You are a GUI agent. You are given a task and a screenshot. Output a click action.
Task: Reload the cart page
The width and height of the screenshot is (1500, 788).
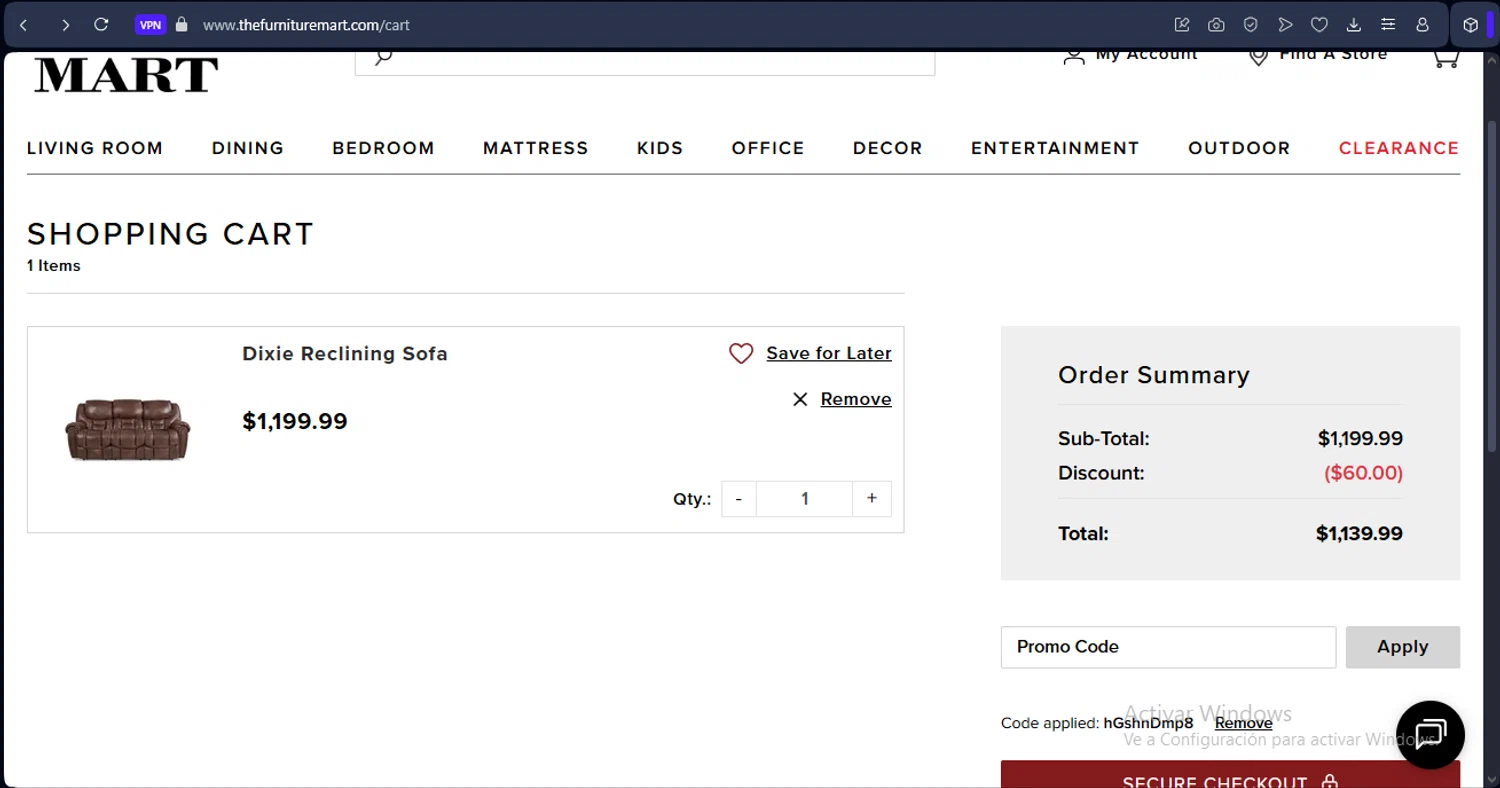click(x=101, y=25)
